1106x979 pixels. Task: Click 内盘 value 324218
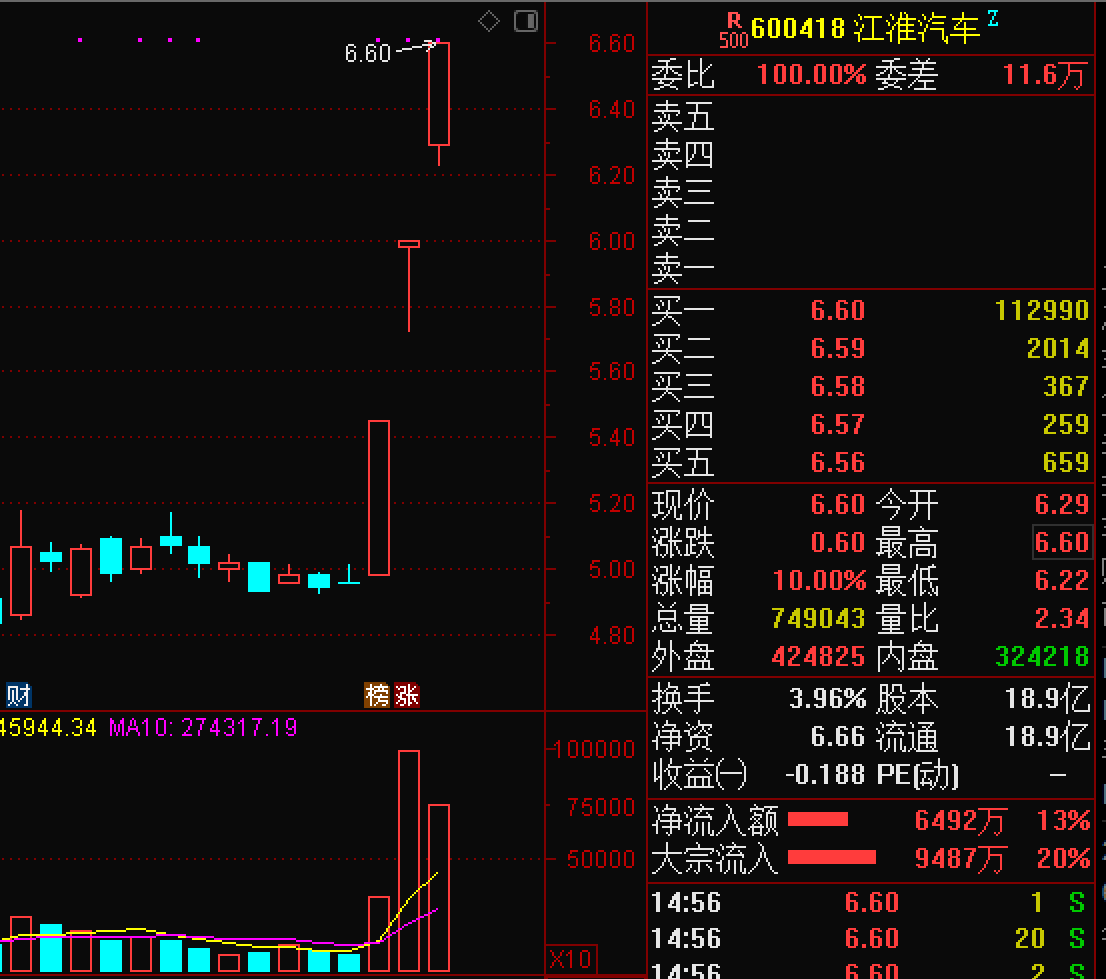pos(1042,657)
